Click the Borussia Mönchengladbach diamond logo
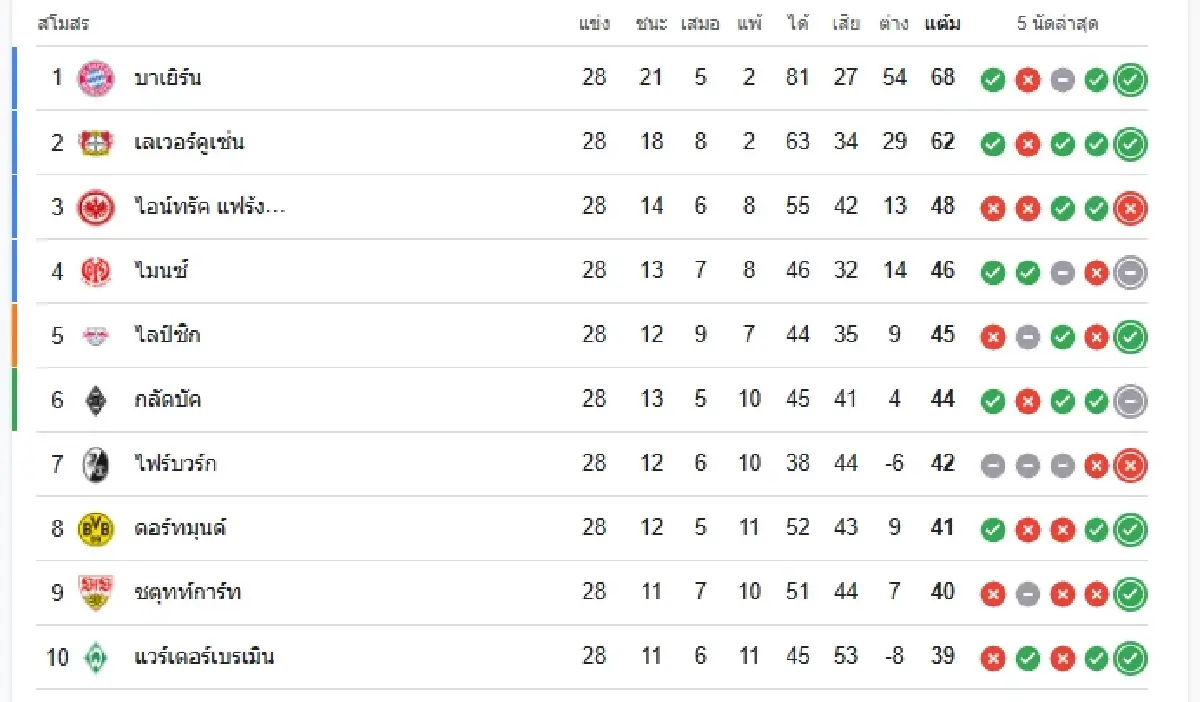Viewport: 1200px width, 702px height. point(97,400)
